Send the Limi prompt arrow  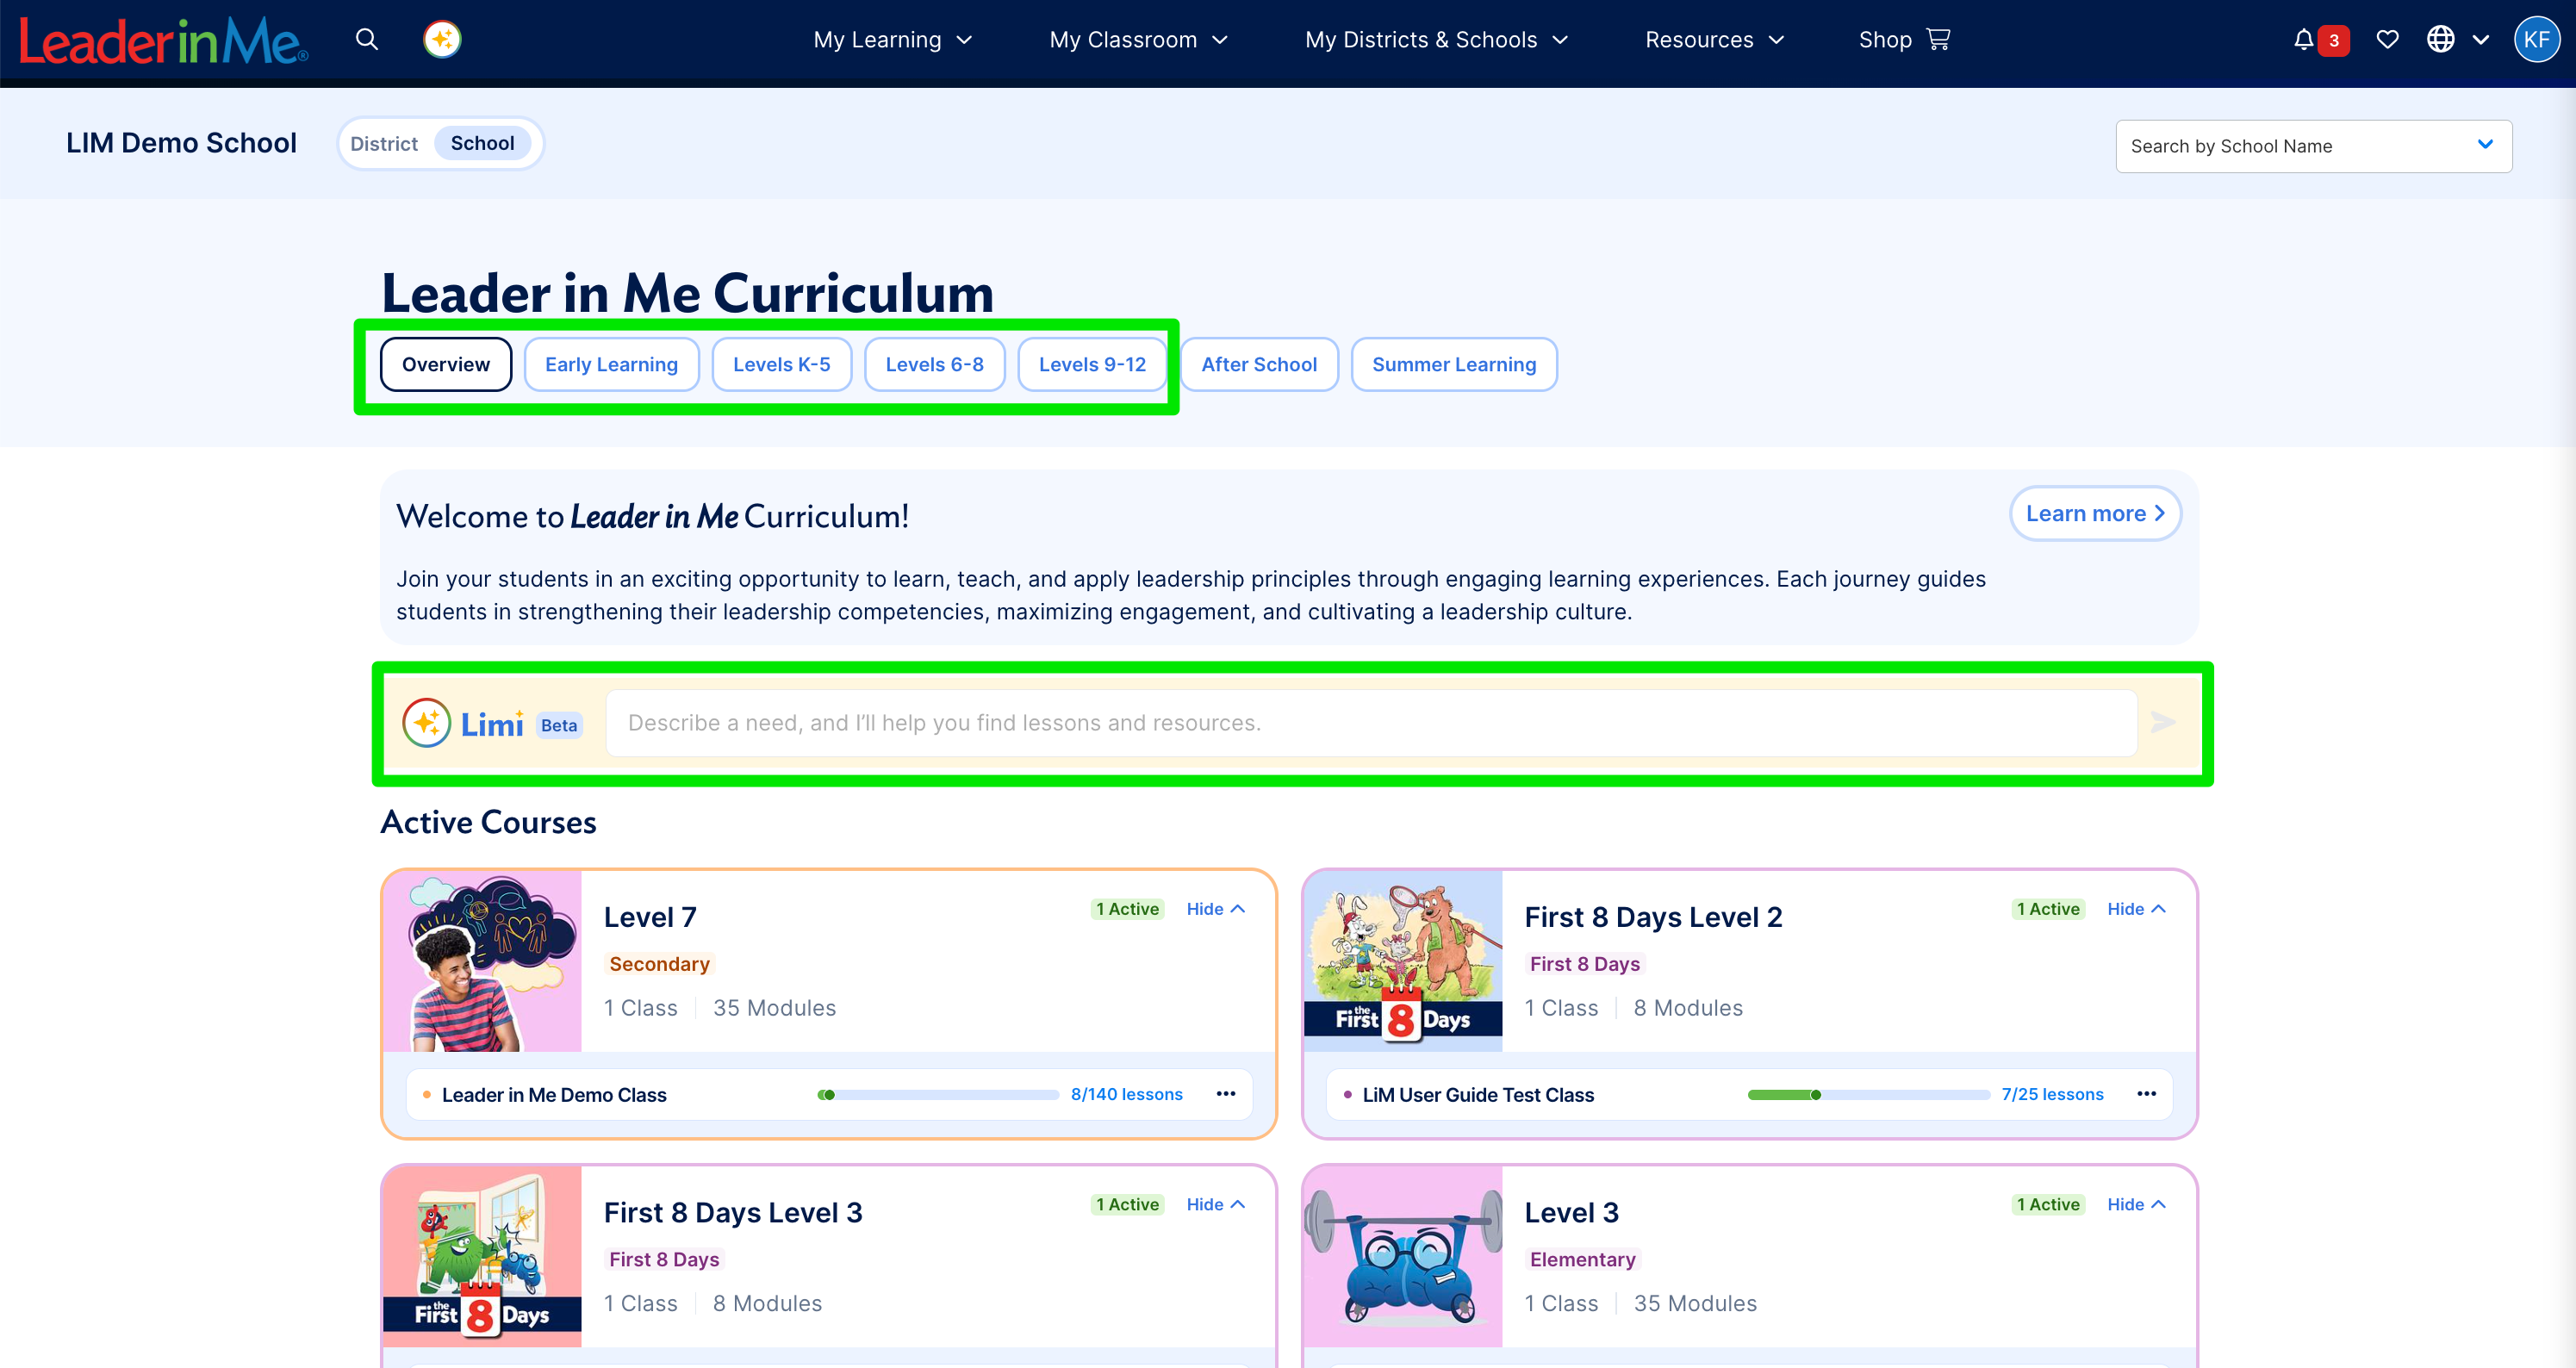[x=2163, y=722]
